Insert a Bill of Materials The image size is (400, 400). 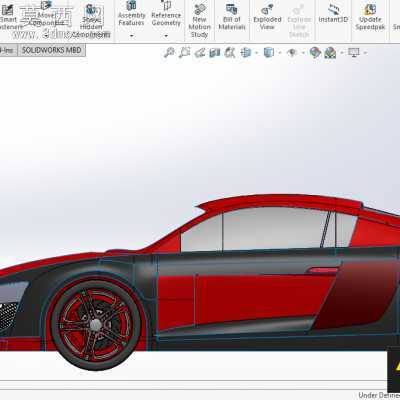coord(232,17)
